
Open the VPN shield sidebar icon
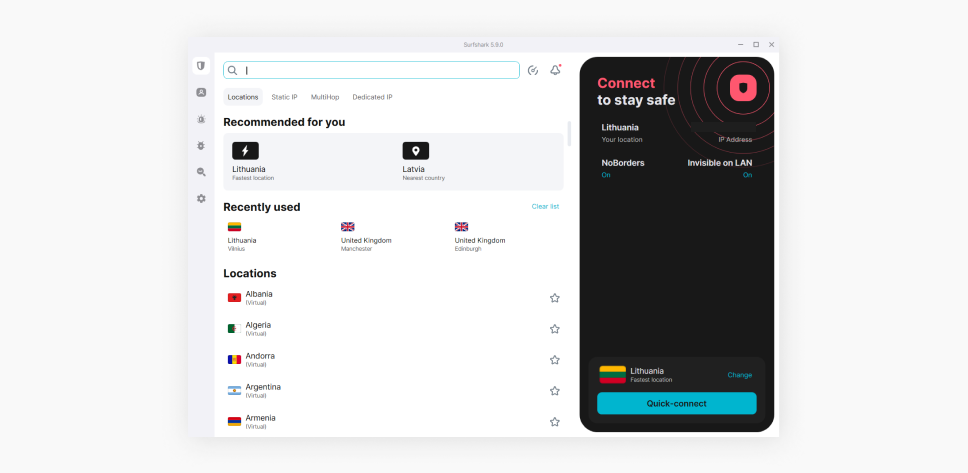click(201, 65)
